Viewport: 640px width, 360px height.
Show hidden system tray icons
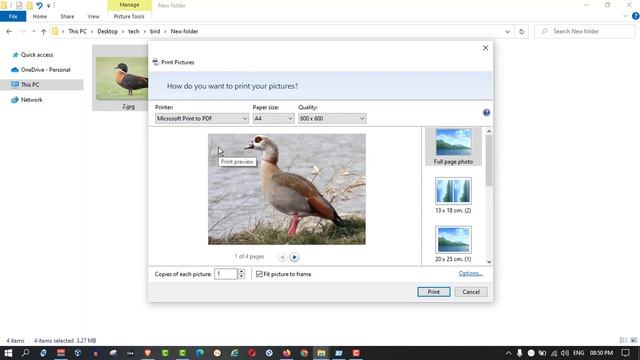tap(508, 353)
